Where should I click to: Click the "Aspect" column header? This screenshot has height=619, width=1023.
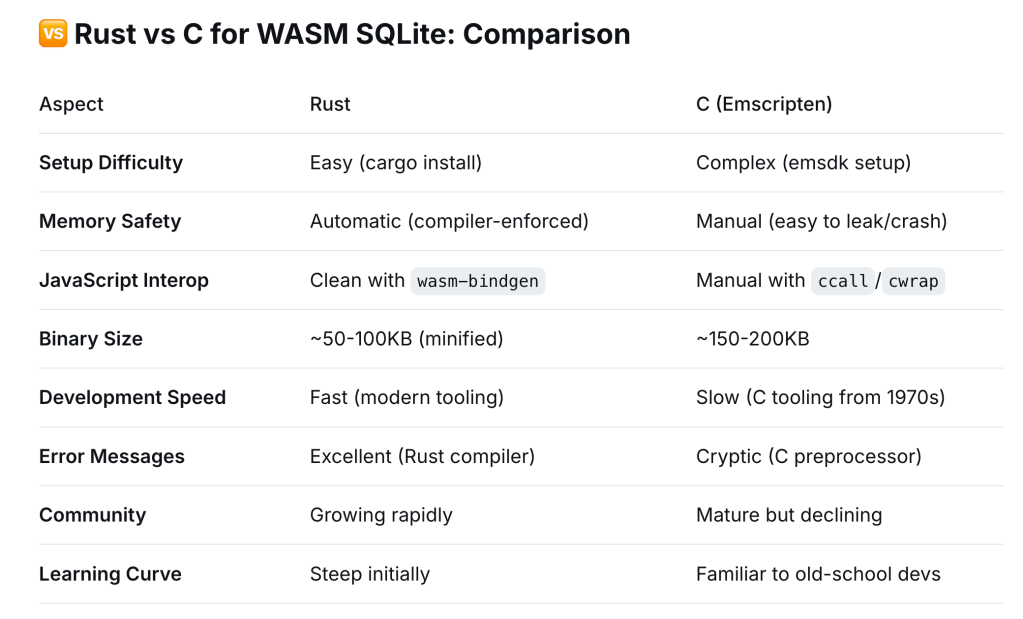pos(71,104)
